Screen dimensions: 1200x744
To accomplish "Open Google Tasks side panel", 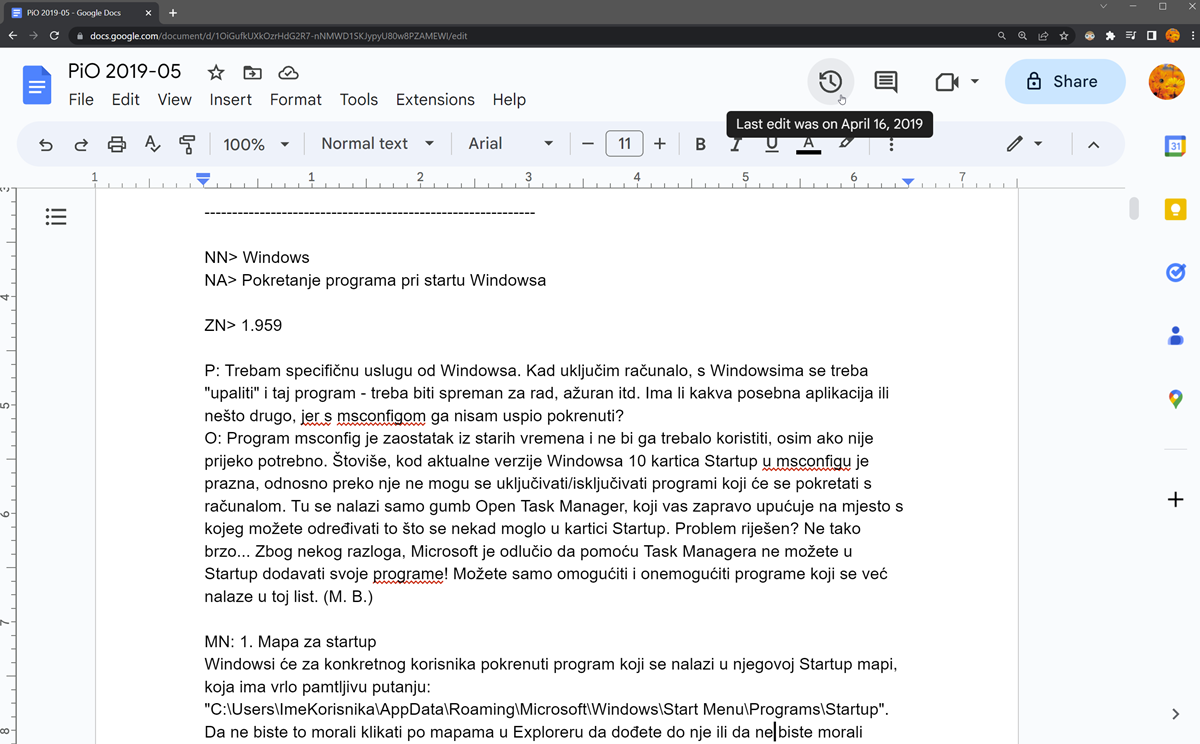I will pyautogui.click(x=1175, y=272).
